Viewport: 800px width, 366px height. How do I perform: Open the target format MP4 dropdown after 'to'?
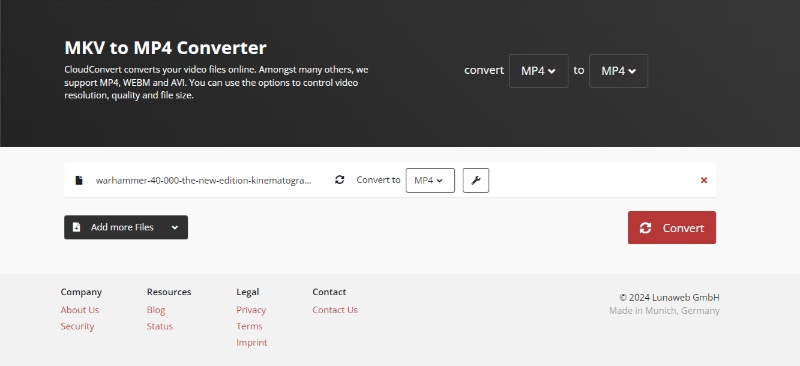coord(618,71)
